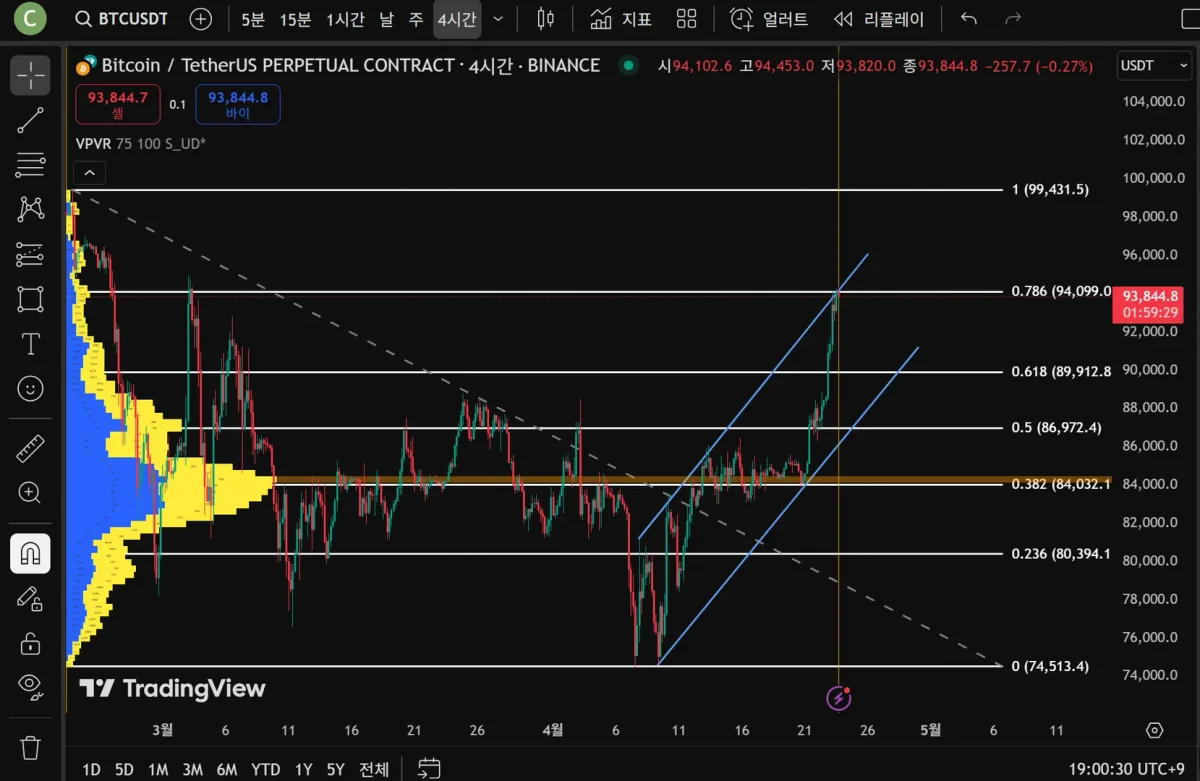This screenshot has width=1200, height=781.
Task: Click the red 셀 sell button
Action: [117, 104]
